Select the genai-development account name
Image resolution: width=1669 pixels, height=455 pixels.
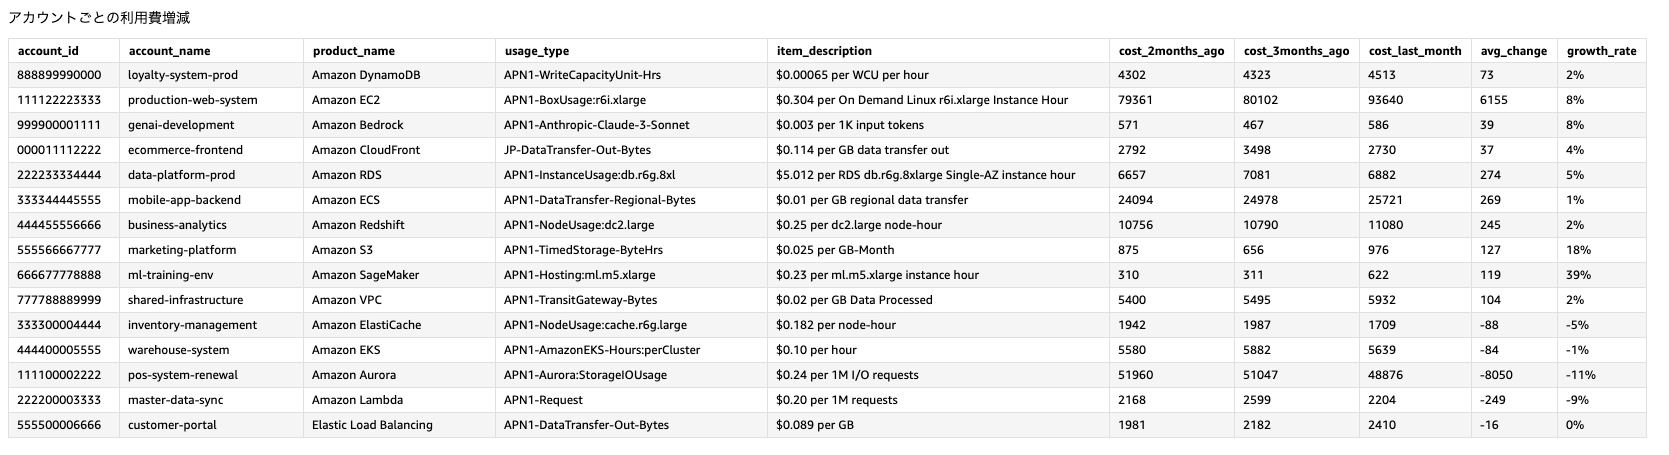pyautogui.click(x=181, y=125)
